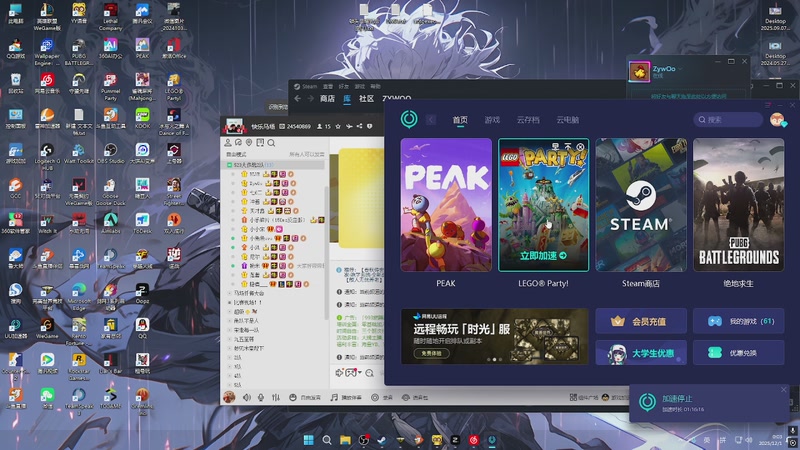The height and width of the screenshot is (450, 800).
Task: Click ZywOo avatar in Steam friends window
Action: click(x=639, y=71)
